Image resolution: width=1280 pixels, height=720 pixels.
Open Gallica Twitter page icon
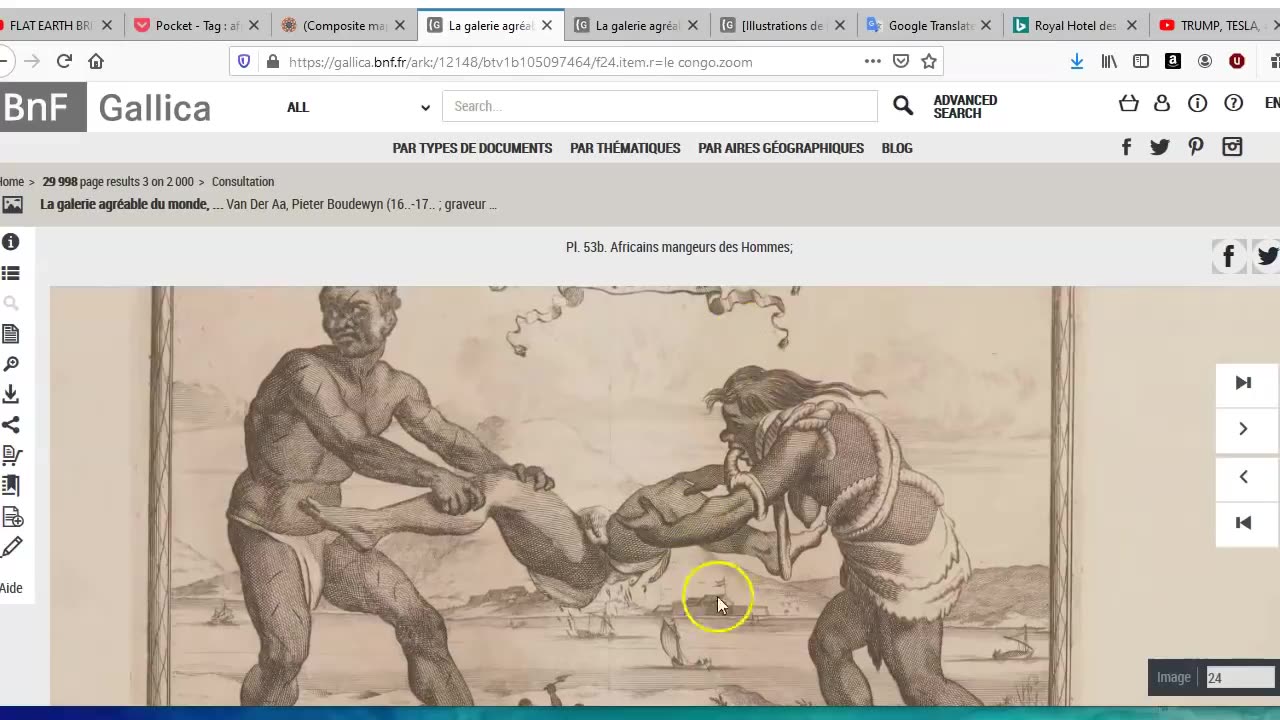(1160, 147)
